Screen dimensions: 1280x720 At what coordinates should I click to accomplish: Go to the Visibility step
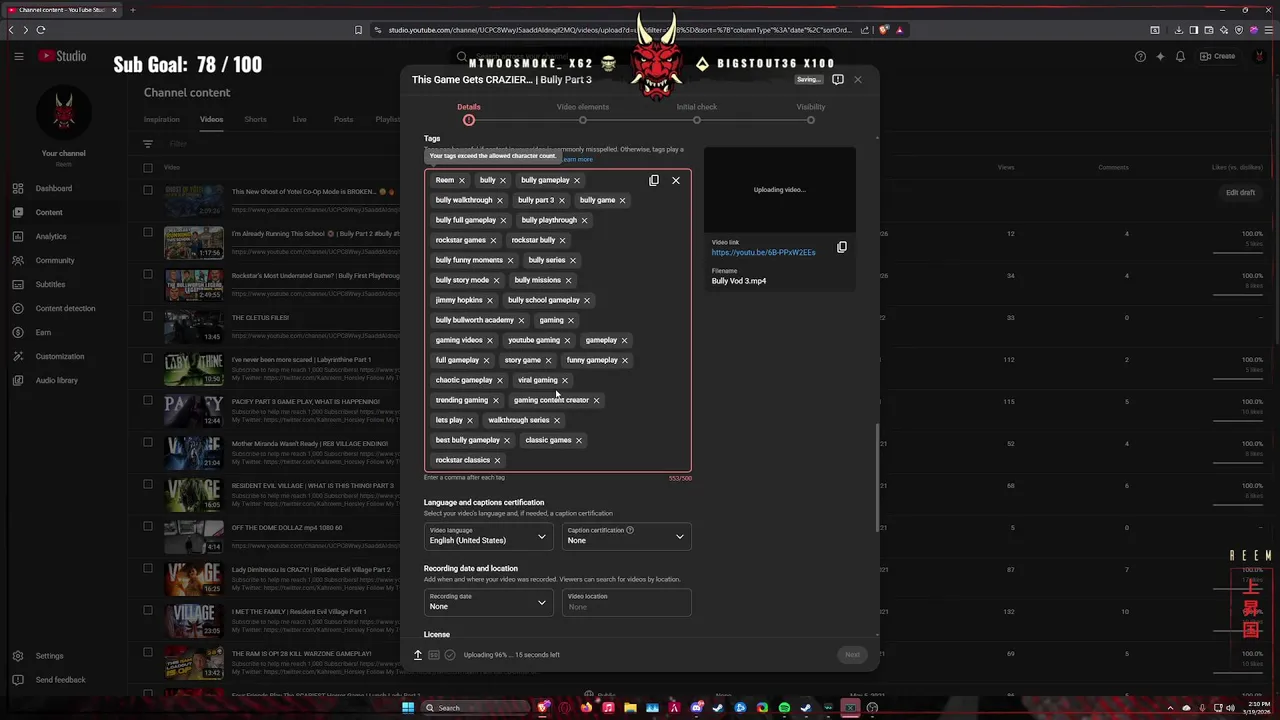coord(810,112)
